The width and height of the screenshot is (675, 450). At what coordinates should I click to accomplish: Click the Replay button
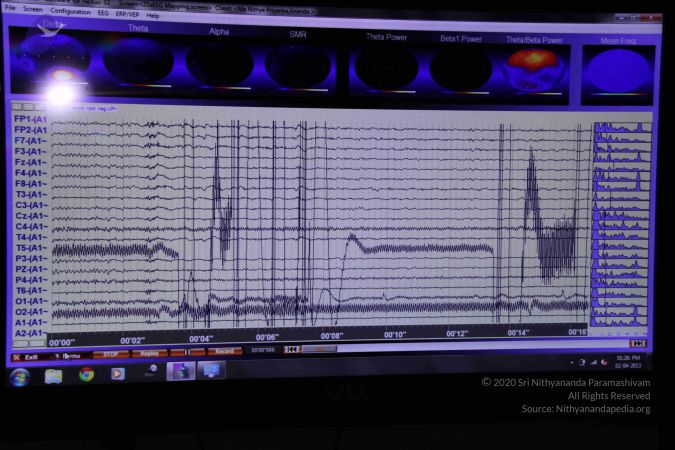[x=149, y=353]
